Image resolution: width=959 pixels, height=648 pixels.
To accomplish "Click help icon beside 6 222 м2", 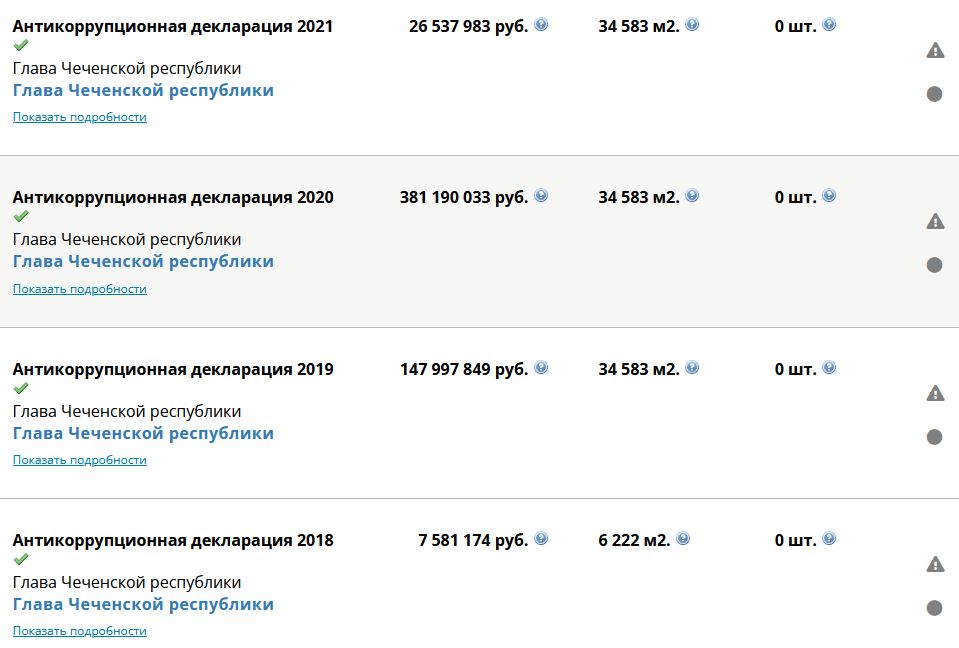I will point(683,539).
